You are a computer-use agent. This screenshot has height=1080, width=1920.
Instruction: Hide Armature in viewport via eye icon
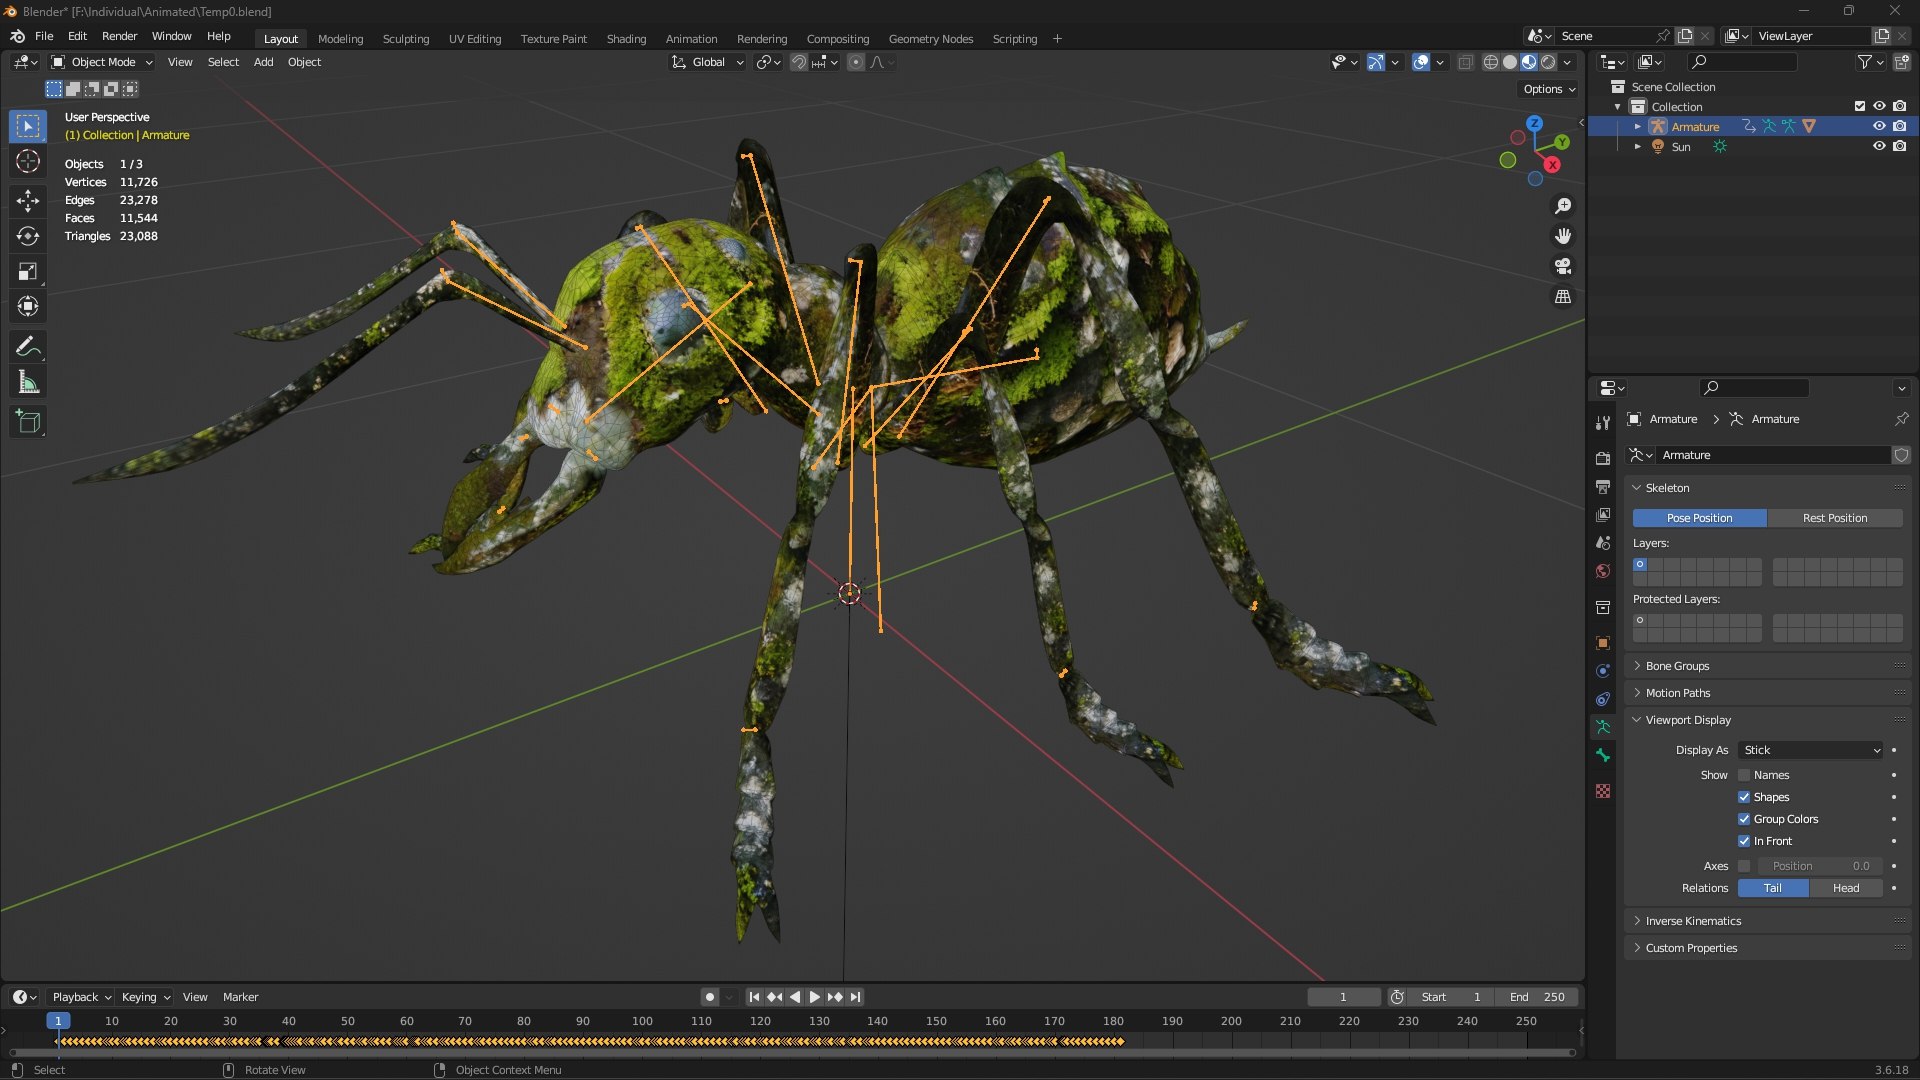(1879, 126)
